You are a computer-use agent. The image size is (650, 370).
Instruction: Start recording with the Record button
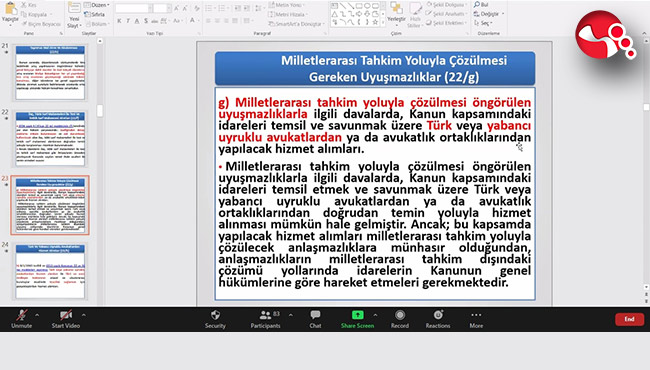tap(400, 319)
